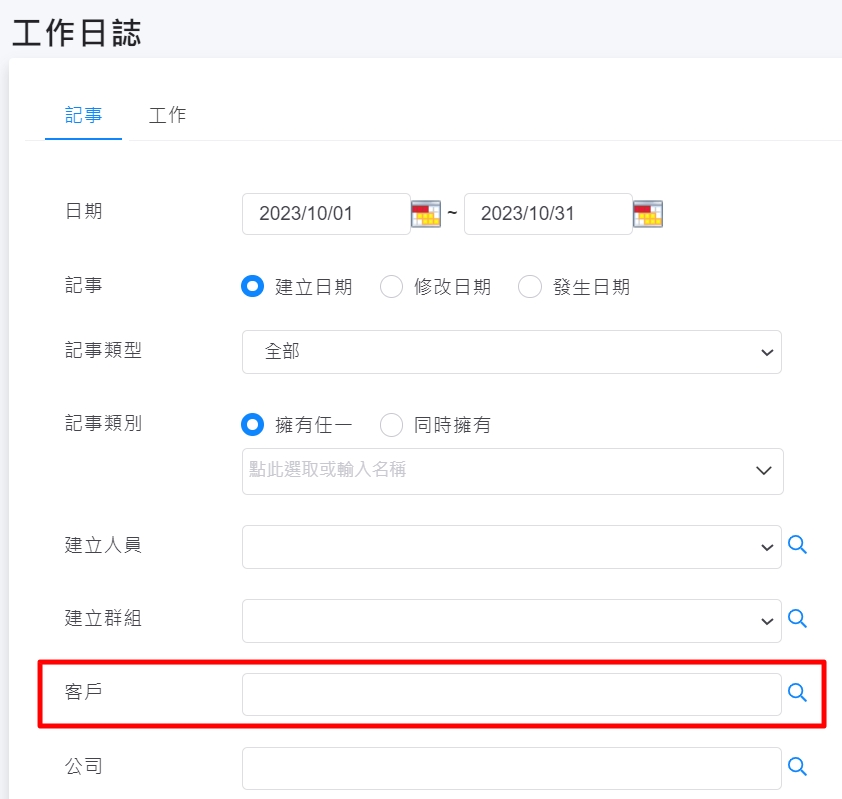Screen dimensions: 842x799
Task: Focus start date field 2023/10/01
Action: [x=326, y=214]
